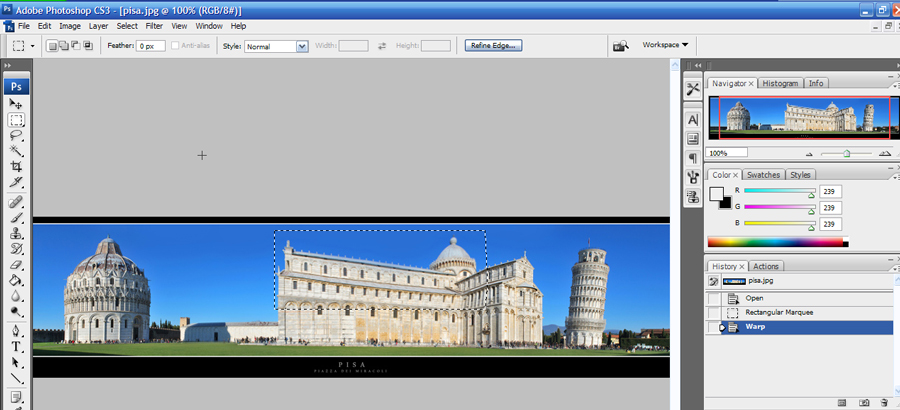Click the Refine Edge button
Screen dimensions: 900x410
pos(492,46)
